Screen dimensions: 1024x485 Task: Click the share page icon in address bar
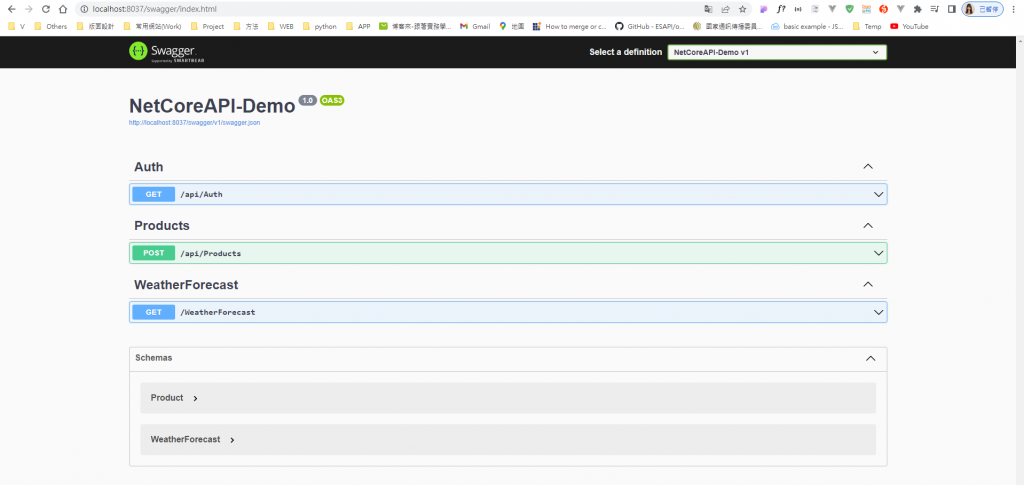click(726, 9)
